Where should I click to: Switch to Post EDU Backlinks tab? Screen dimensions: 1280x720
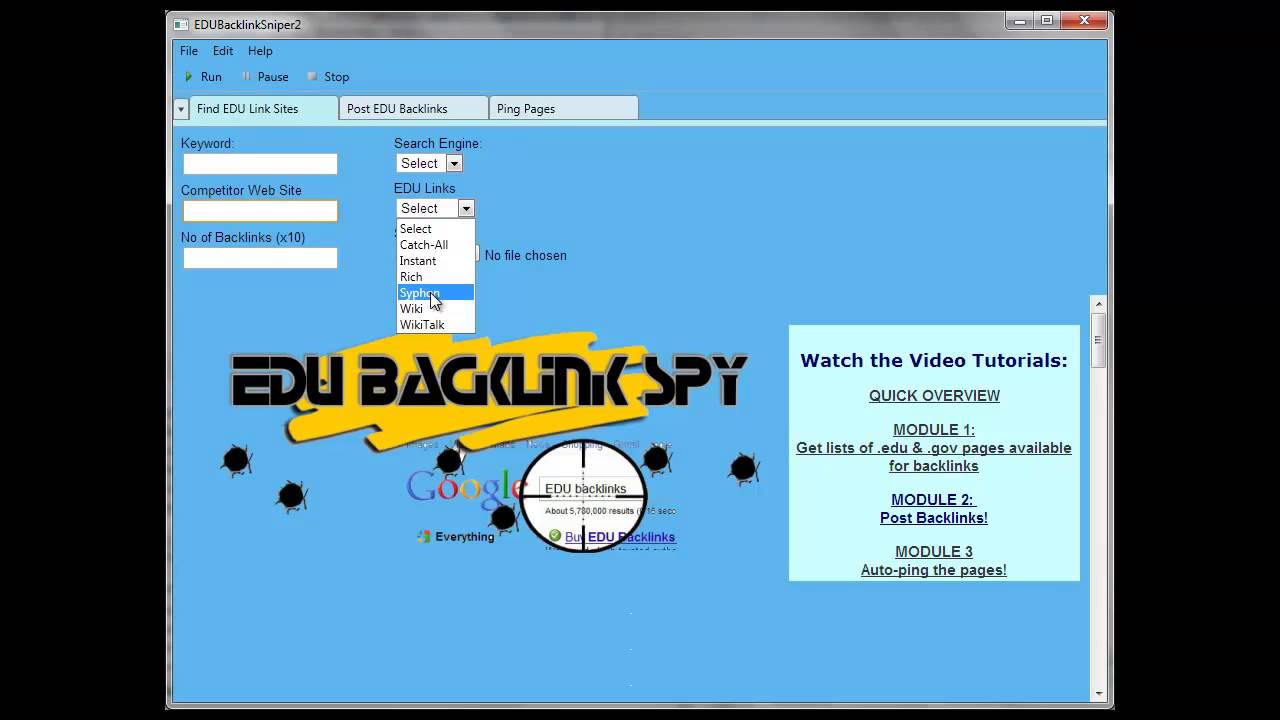(x=413, y=109)
